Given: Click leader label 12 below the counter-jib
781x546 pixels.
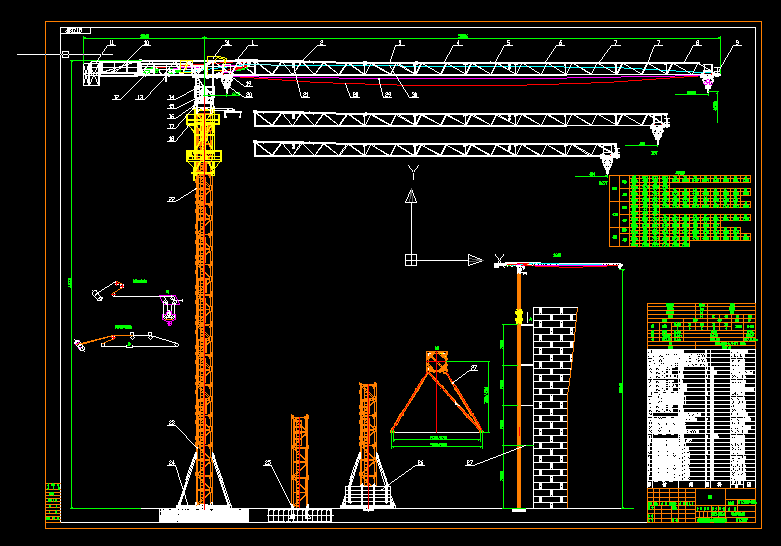Looking at the screenshot, I should pyautogui.click(x=116, y=97).
